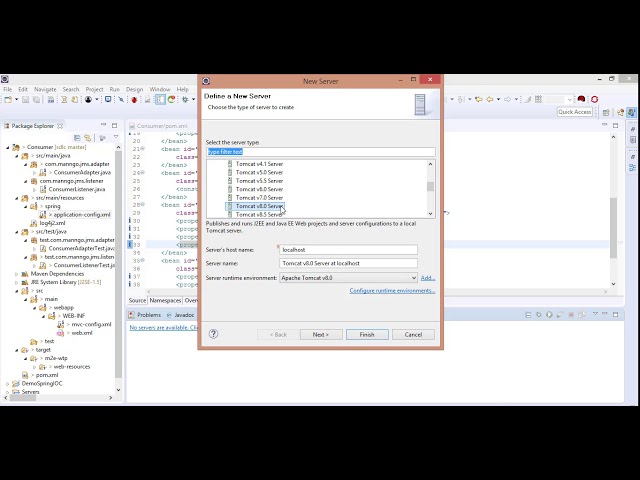
Task: Click the Next button in New Server dialog
Action: [x=321, y=334]
